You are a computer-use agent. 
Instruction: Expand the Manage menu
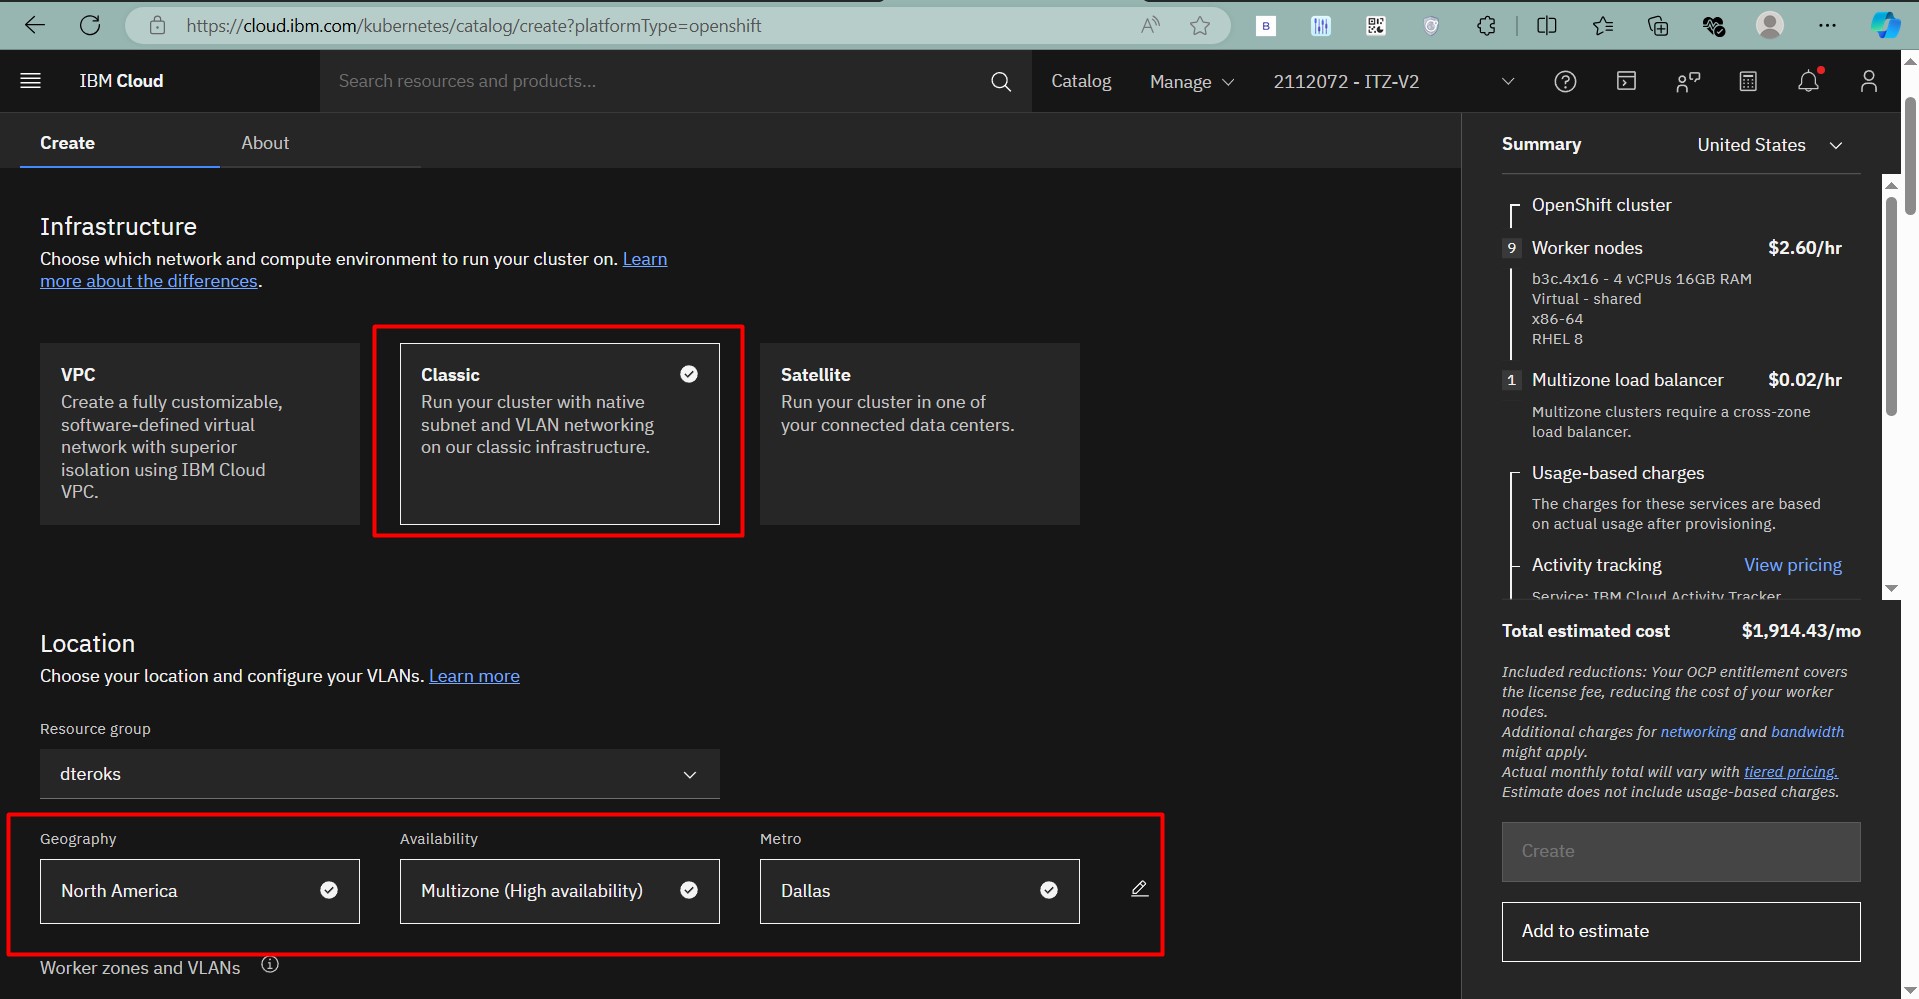point(1192,82)
